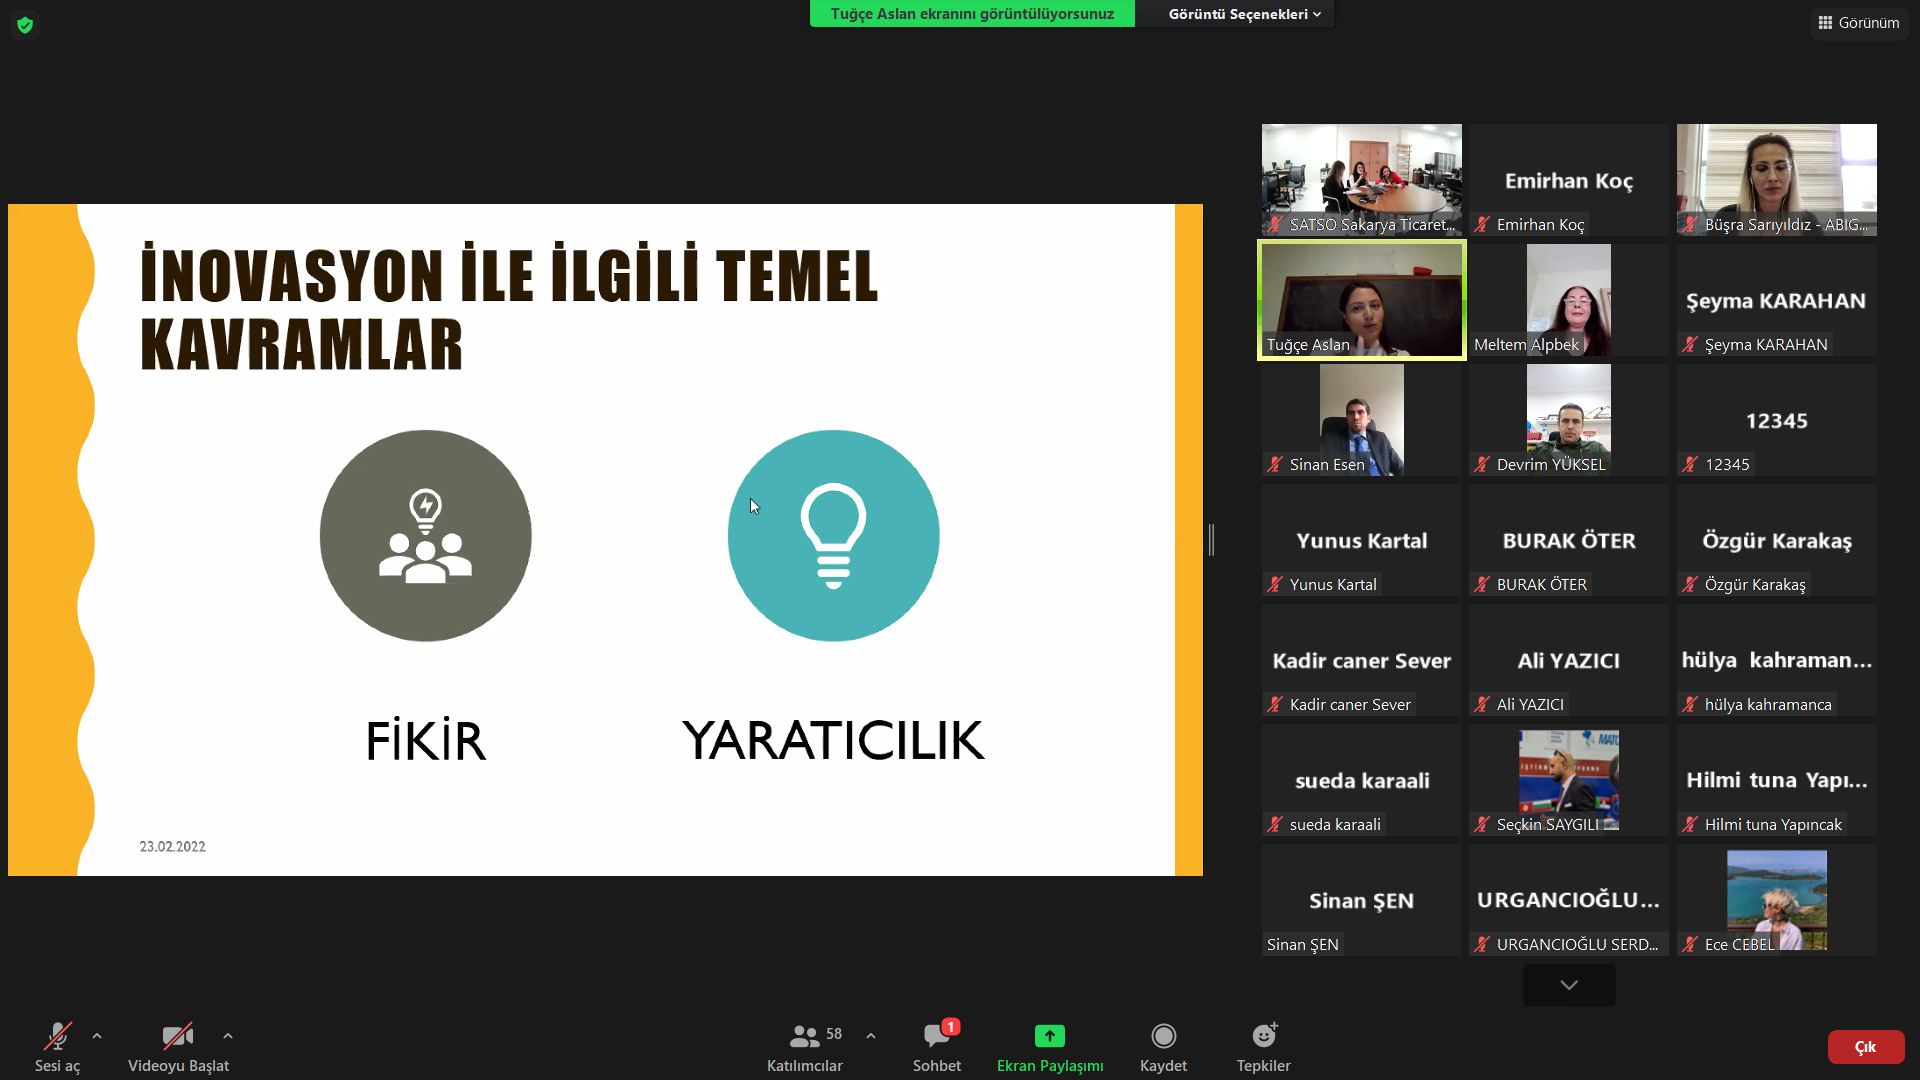Show more participant tiles with down chevron
The image size is (1920, 1080).
[1568, 985]
